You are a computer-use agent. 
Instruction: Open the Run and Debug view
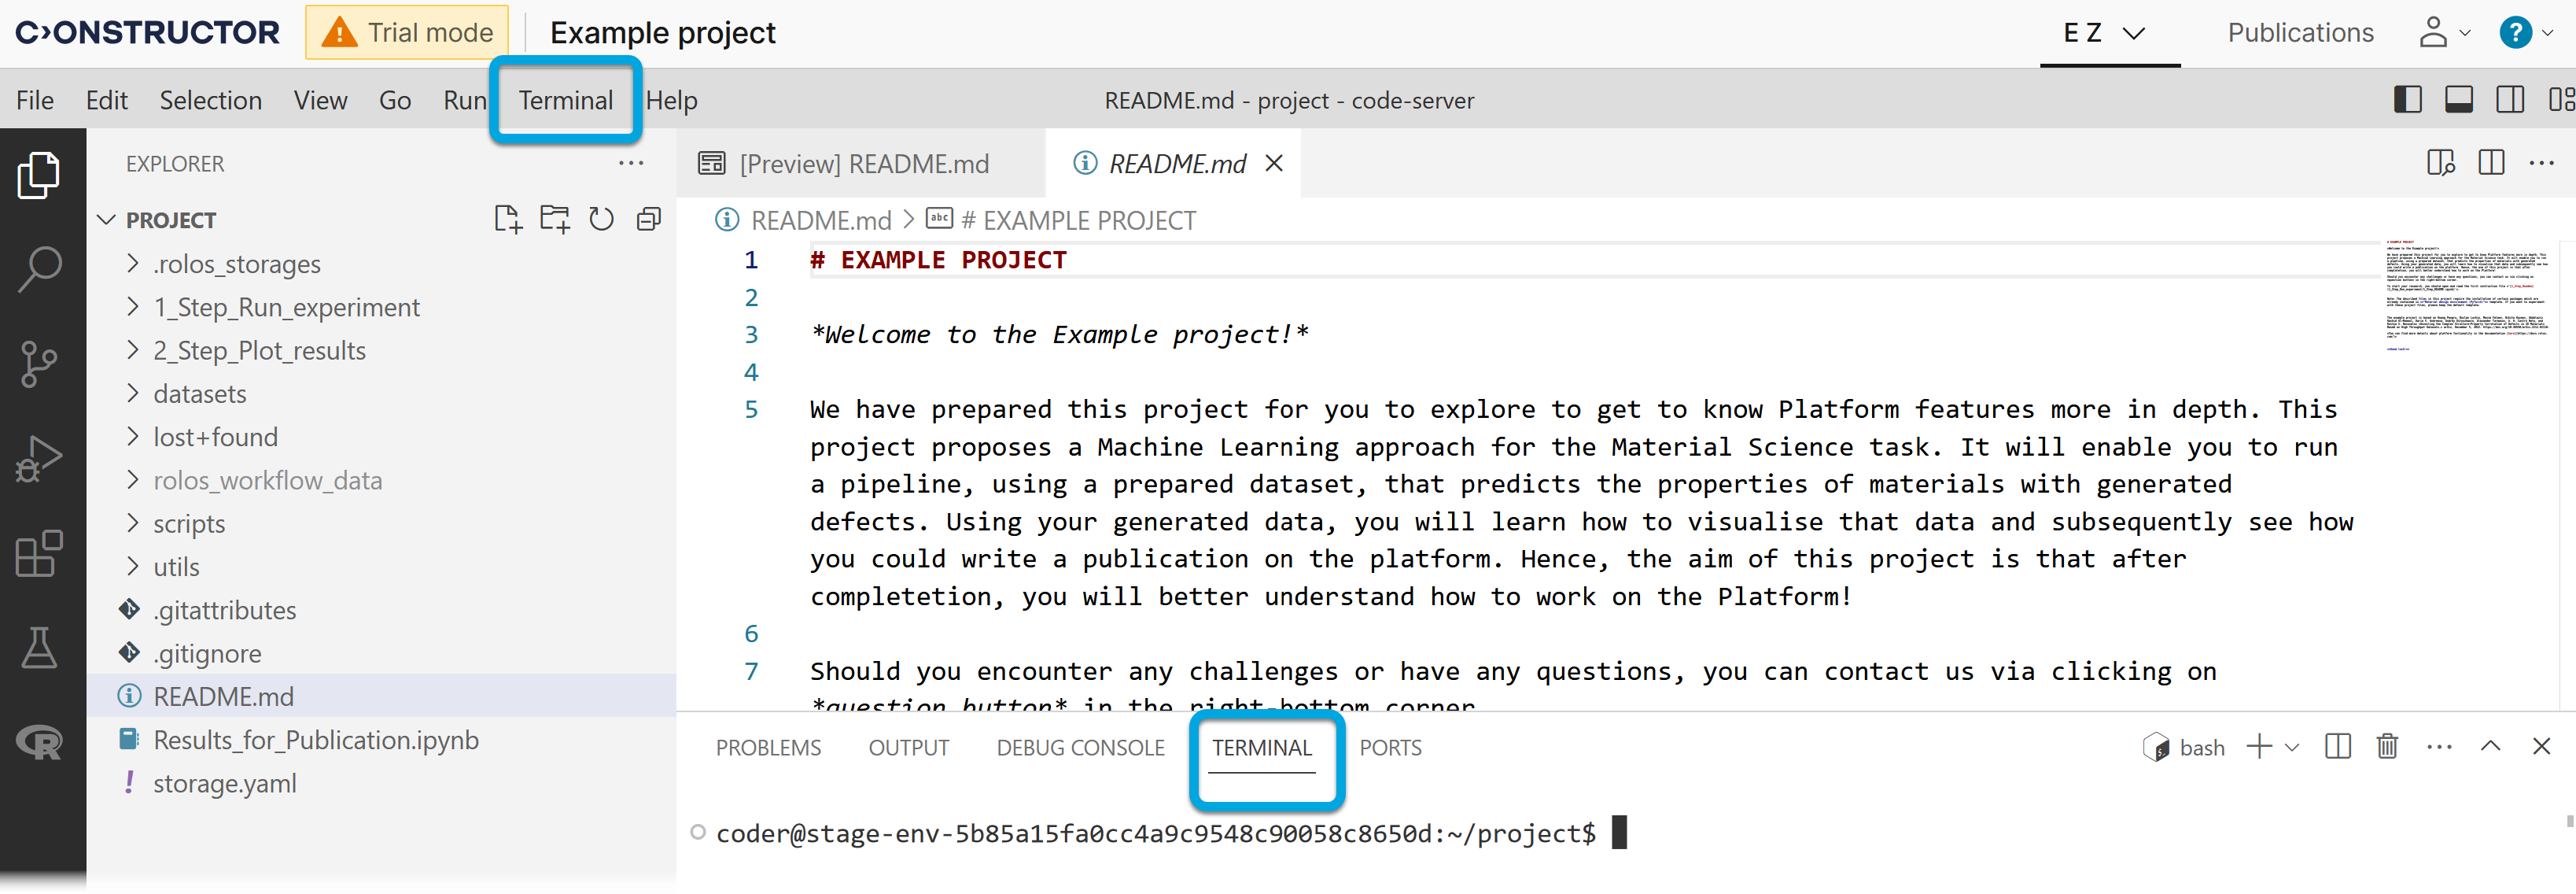tap(40, 459)
